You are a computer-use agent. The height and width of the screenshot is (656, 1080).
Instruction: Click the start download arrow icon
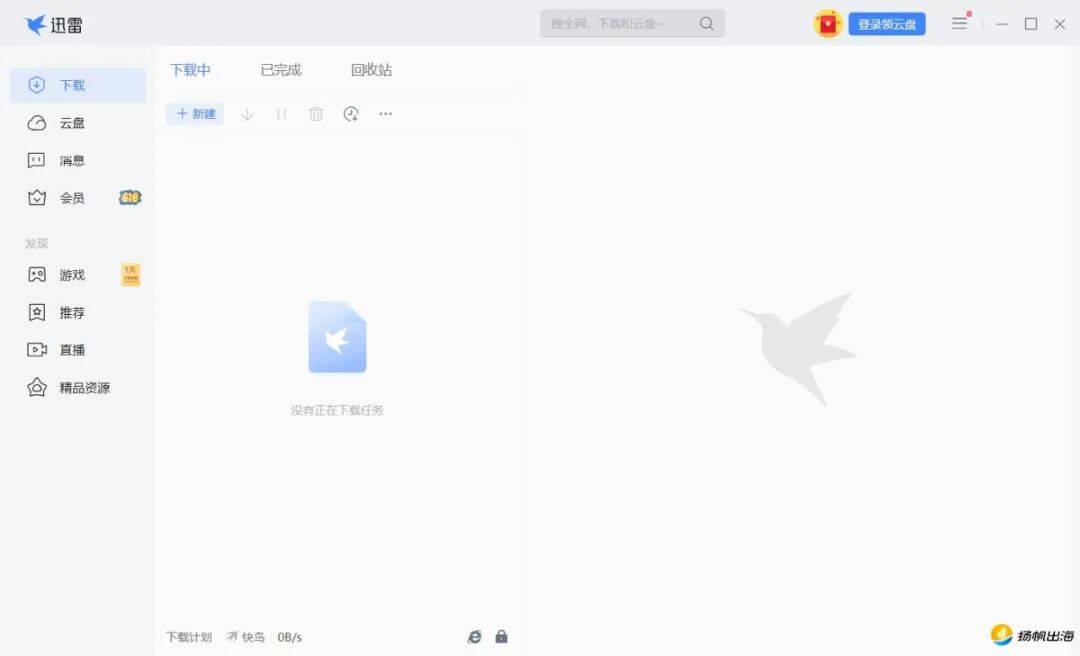(248, 114)
